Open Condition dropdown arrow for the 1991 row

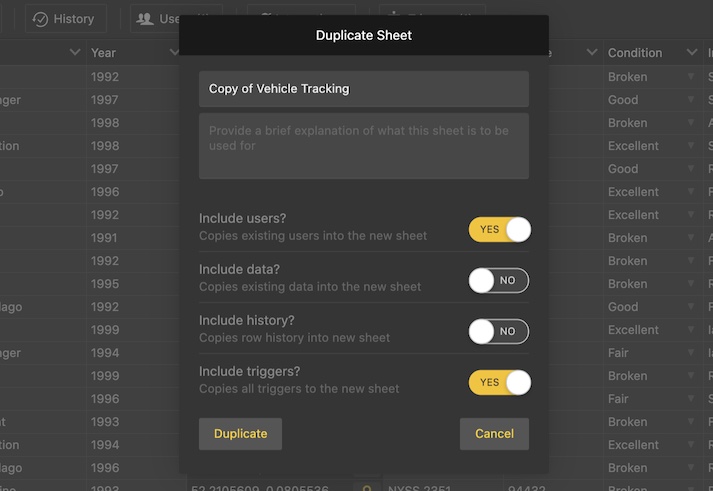click(x=691, y=238)
